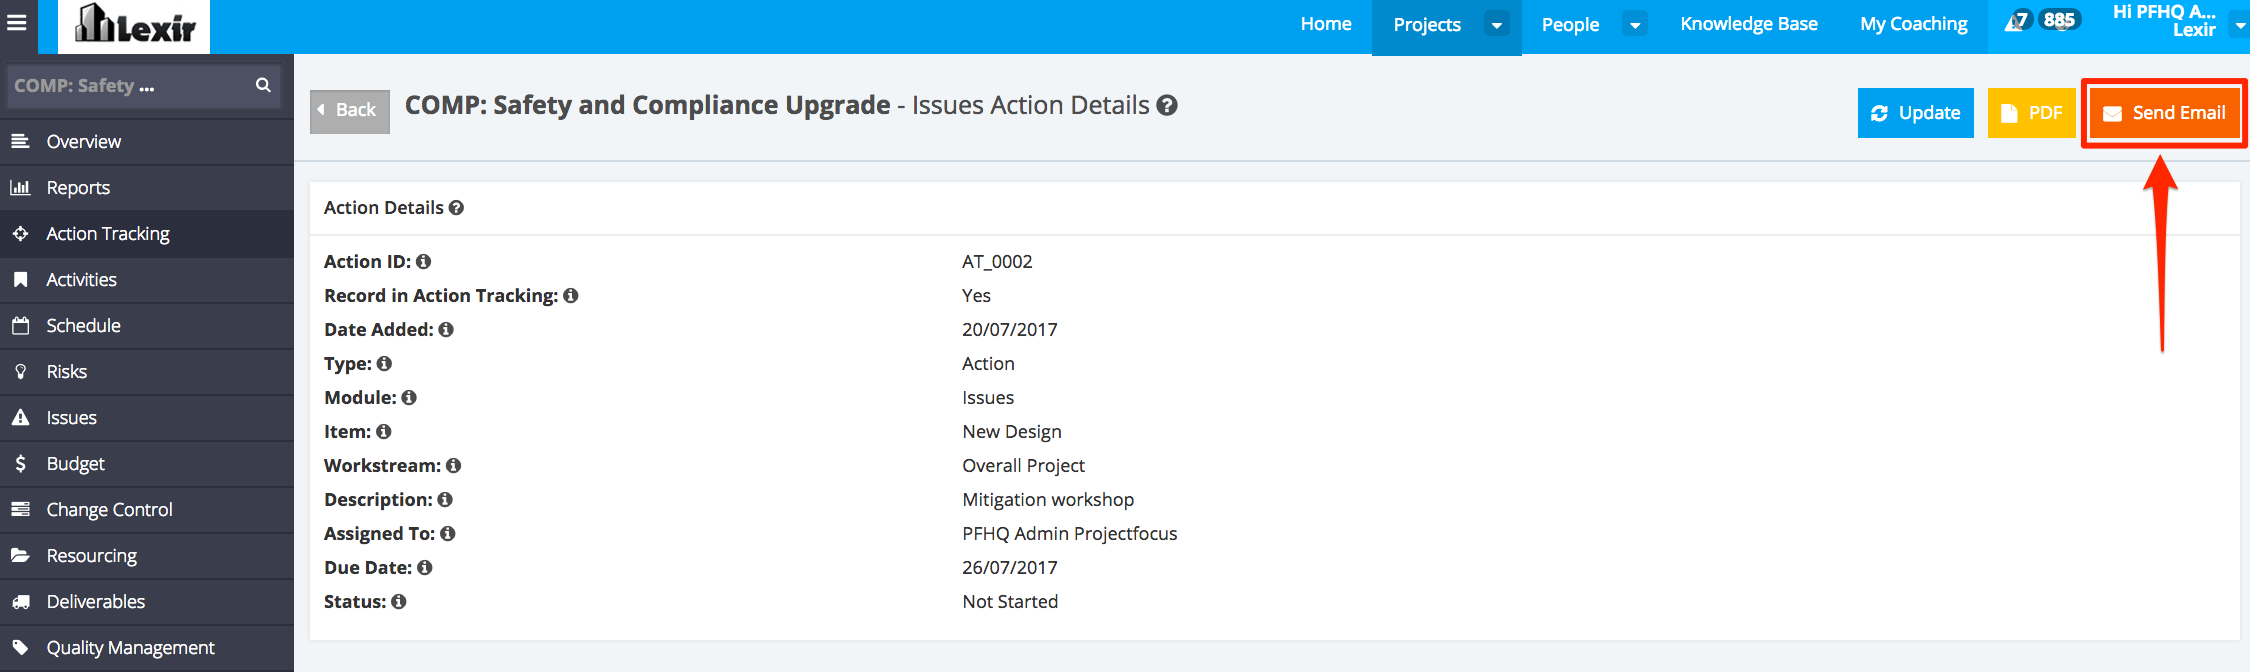Click the Hi PFHQ A... Lexir user label
This screenshot has width=2250, height=672.
(x=2164, y=21)
